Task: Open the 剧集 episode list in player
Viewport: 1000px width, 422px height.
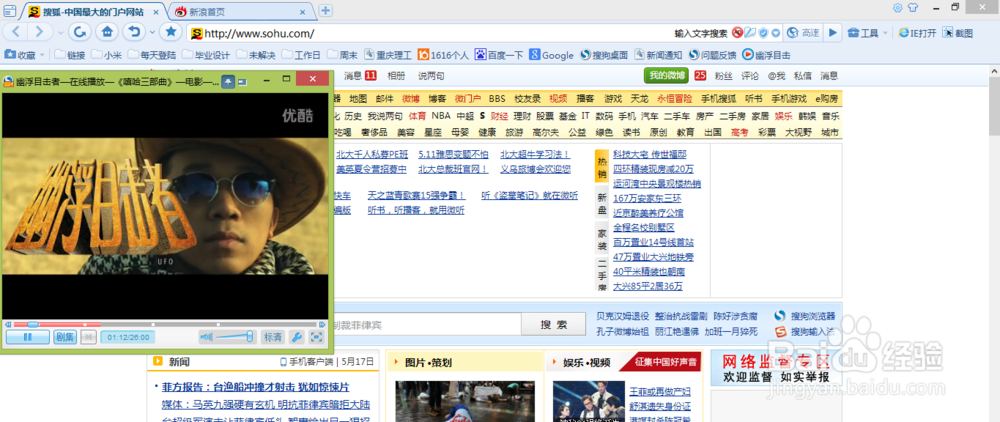Action: click(x=65, y=337)
